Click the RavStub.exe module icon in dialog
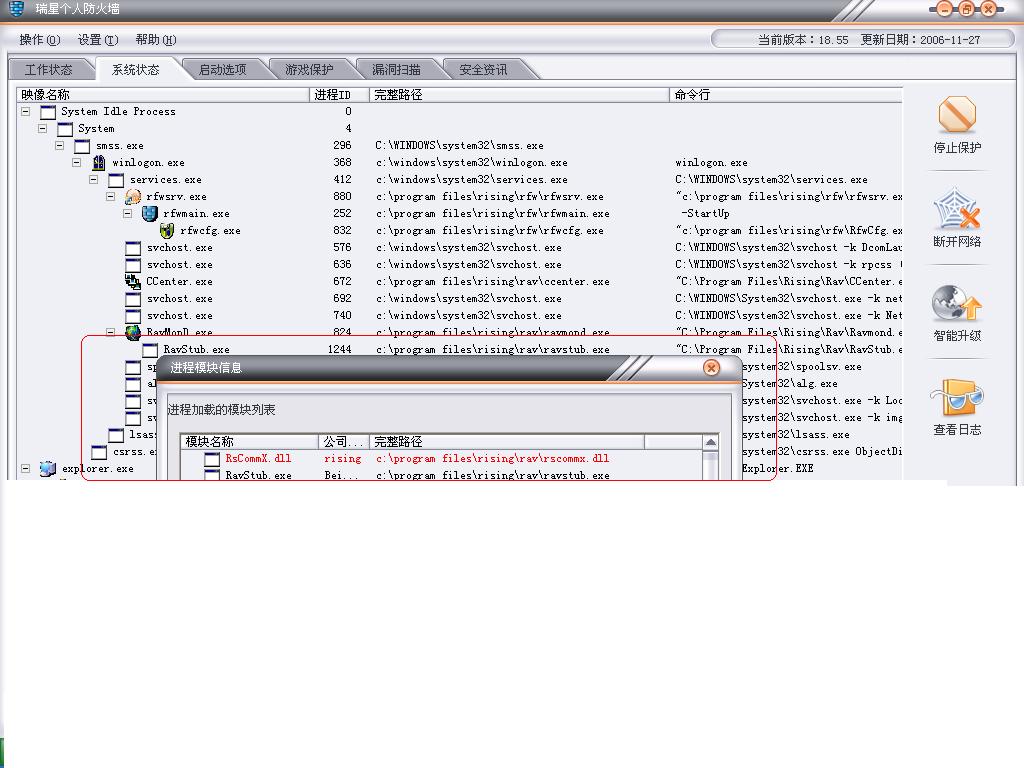Viewport: 1024px width, 768px height. coord(212,475)
